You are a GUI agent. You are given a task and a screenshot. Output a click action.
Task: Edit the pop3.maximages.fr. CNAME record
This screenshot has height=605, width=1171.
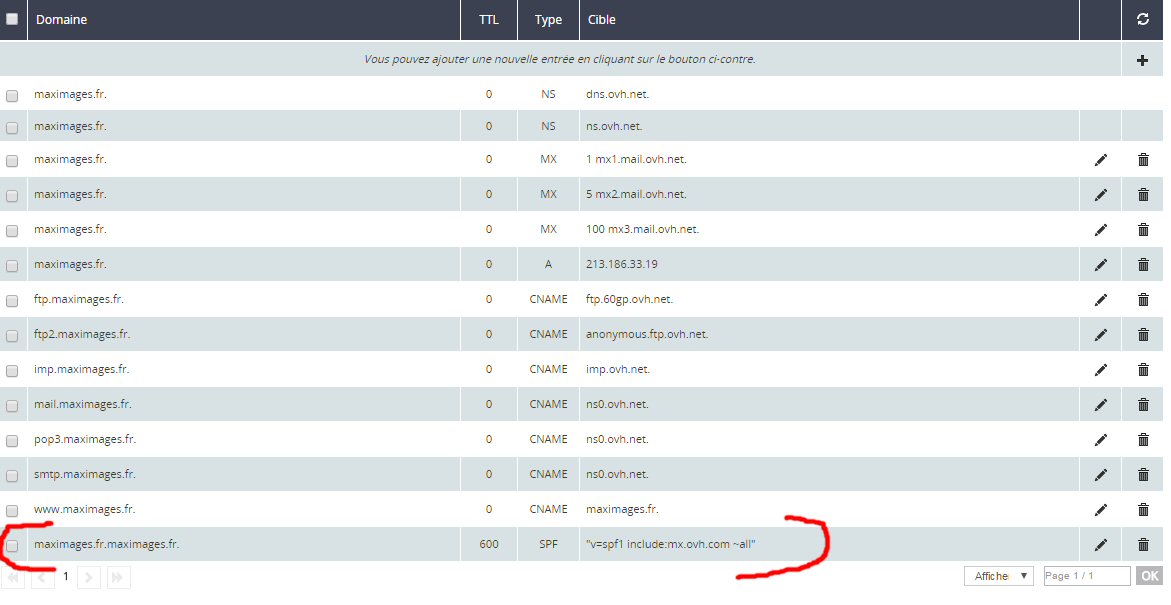click(1101, 440)
